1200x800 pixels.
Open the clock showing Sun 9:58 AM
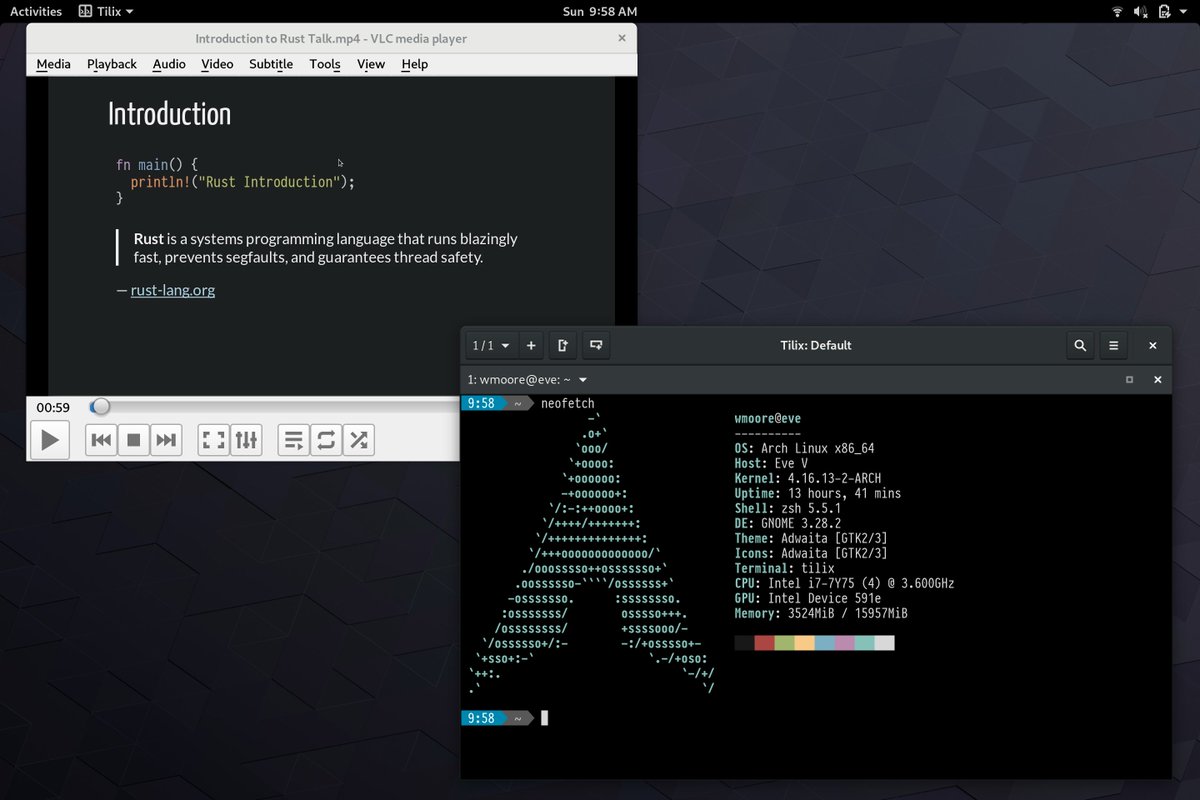coord(600,12)
